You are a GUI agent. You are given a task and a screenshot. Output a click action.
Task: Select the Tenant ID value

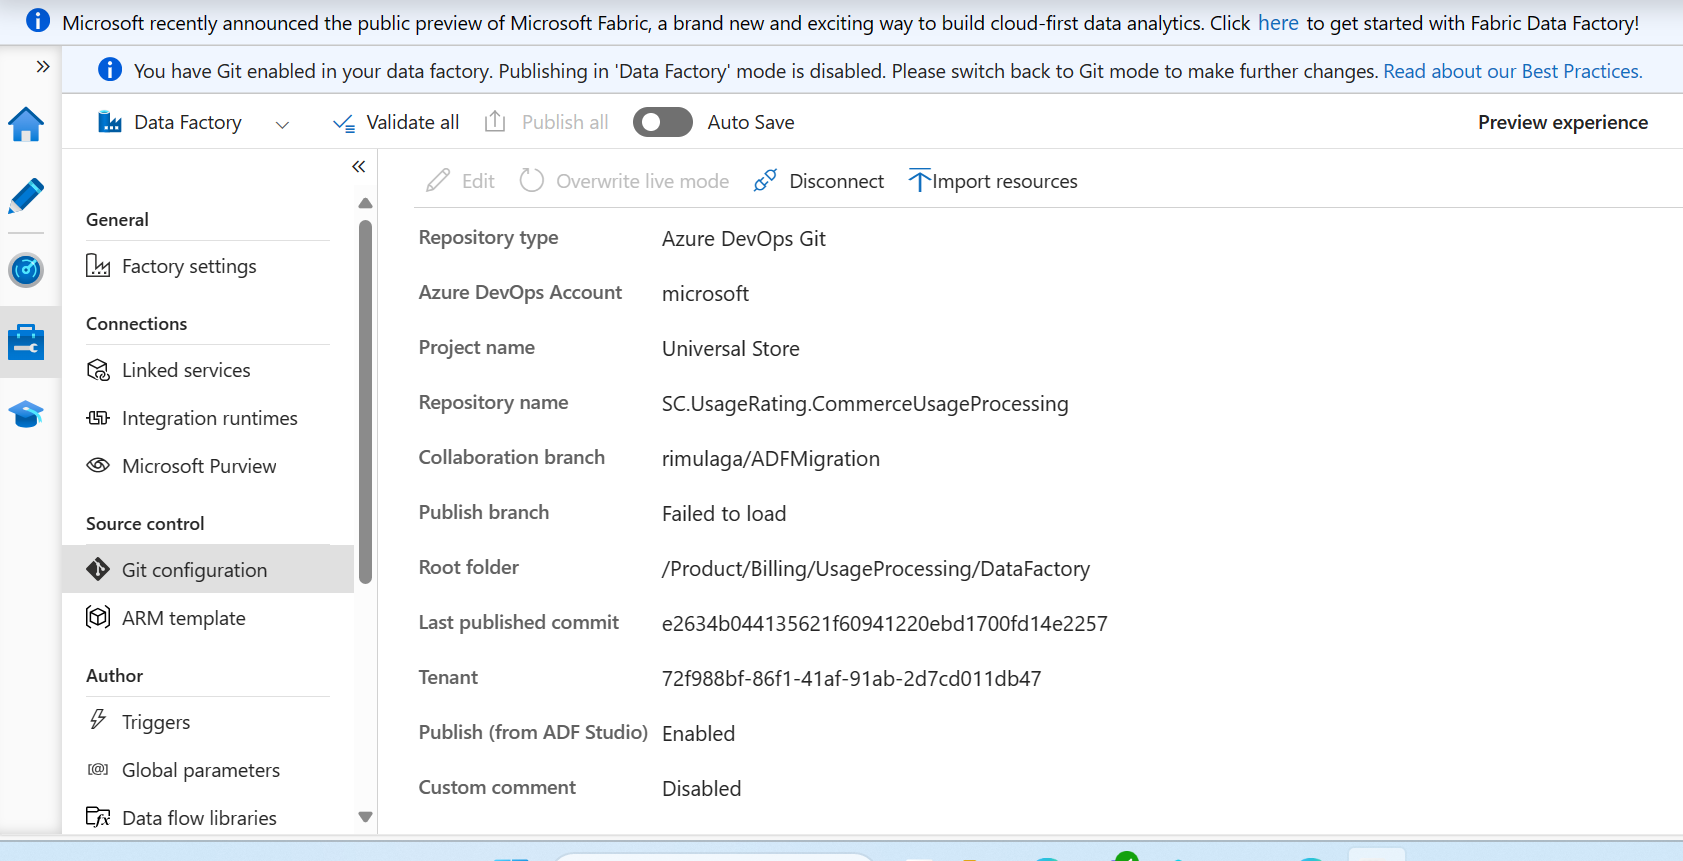pos(852,679)
